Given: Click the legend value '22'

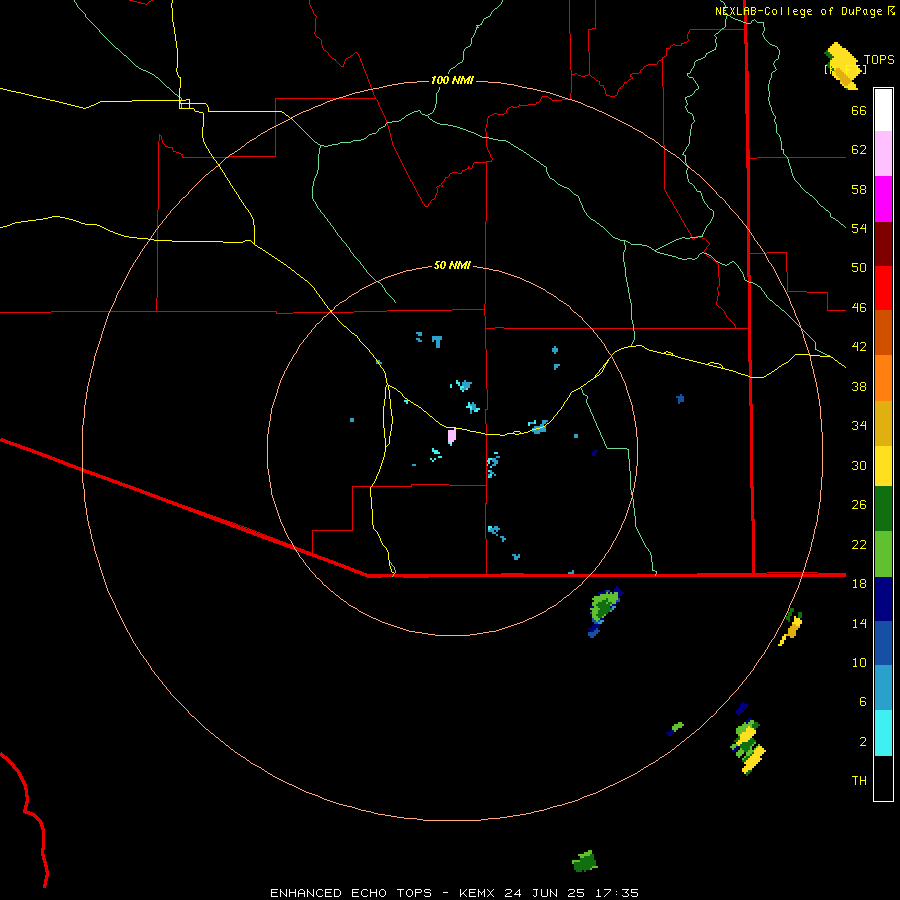Looking at the screenshot, I should pos(859,544).
